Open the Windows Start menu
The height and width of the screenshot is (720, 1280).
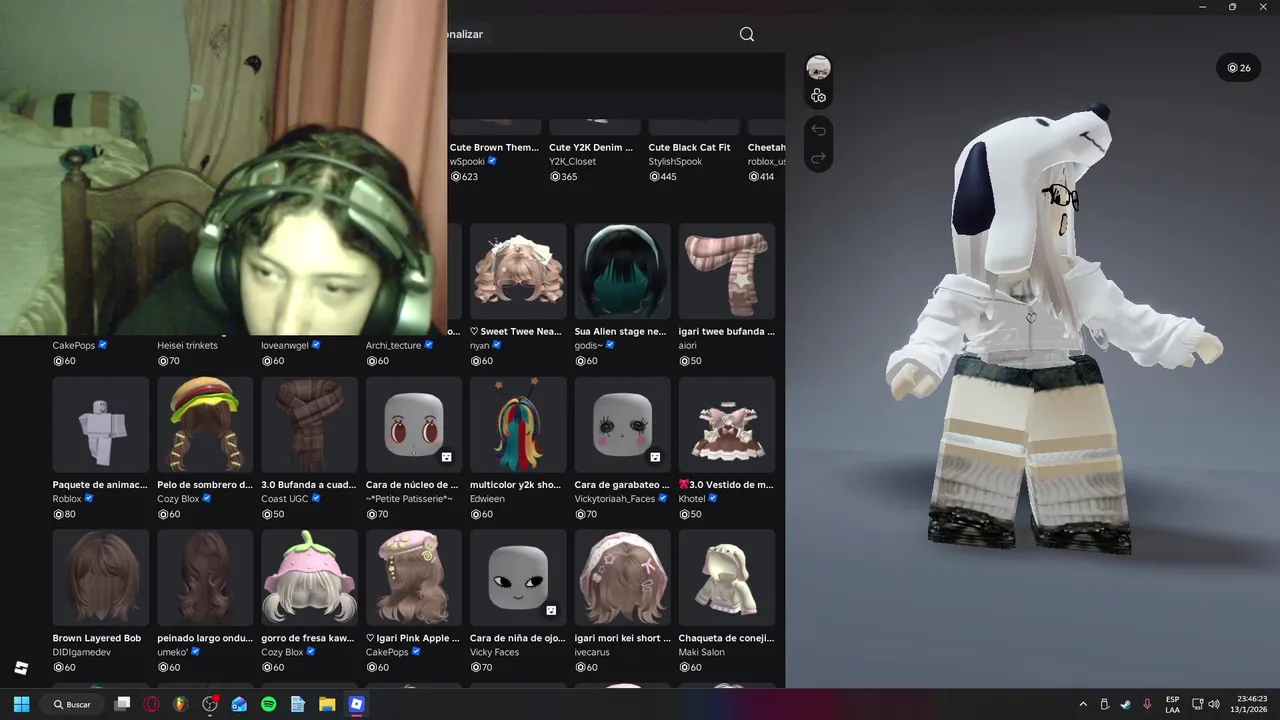point(21,704)
